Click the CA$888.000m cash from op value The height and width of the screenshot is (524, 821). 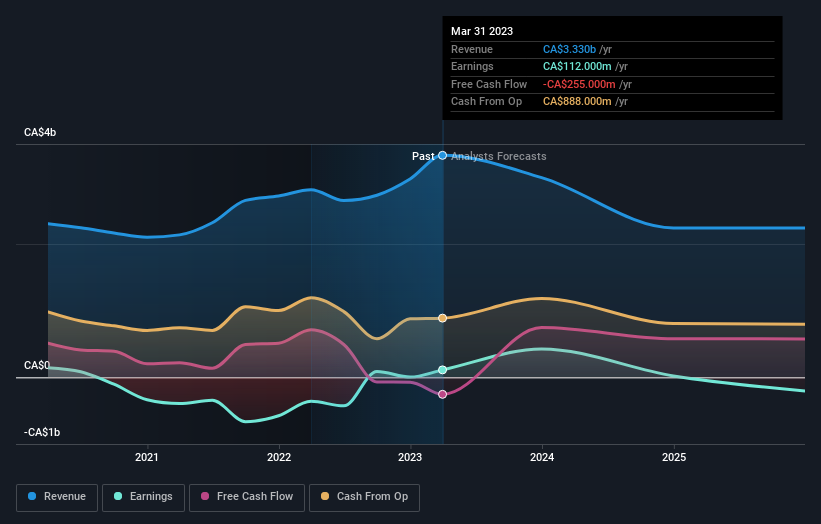pos(577,102)
